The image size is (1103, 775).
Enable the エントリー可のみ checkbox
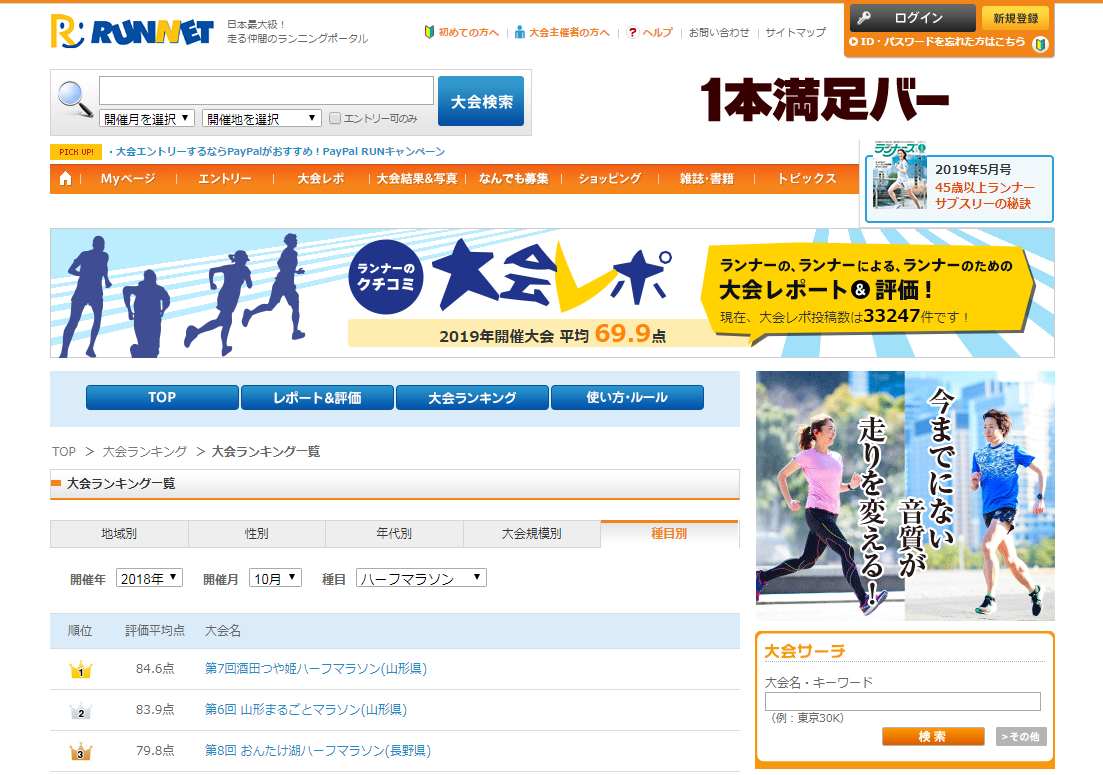pos(335,119)
